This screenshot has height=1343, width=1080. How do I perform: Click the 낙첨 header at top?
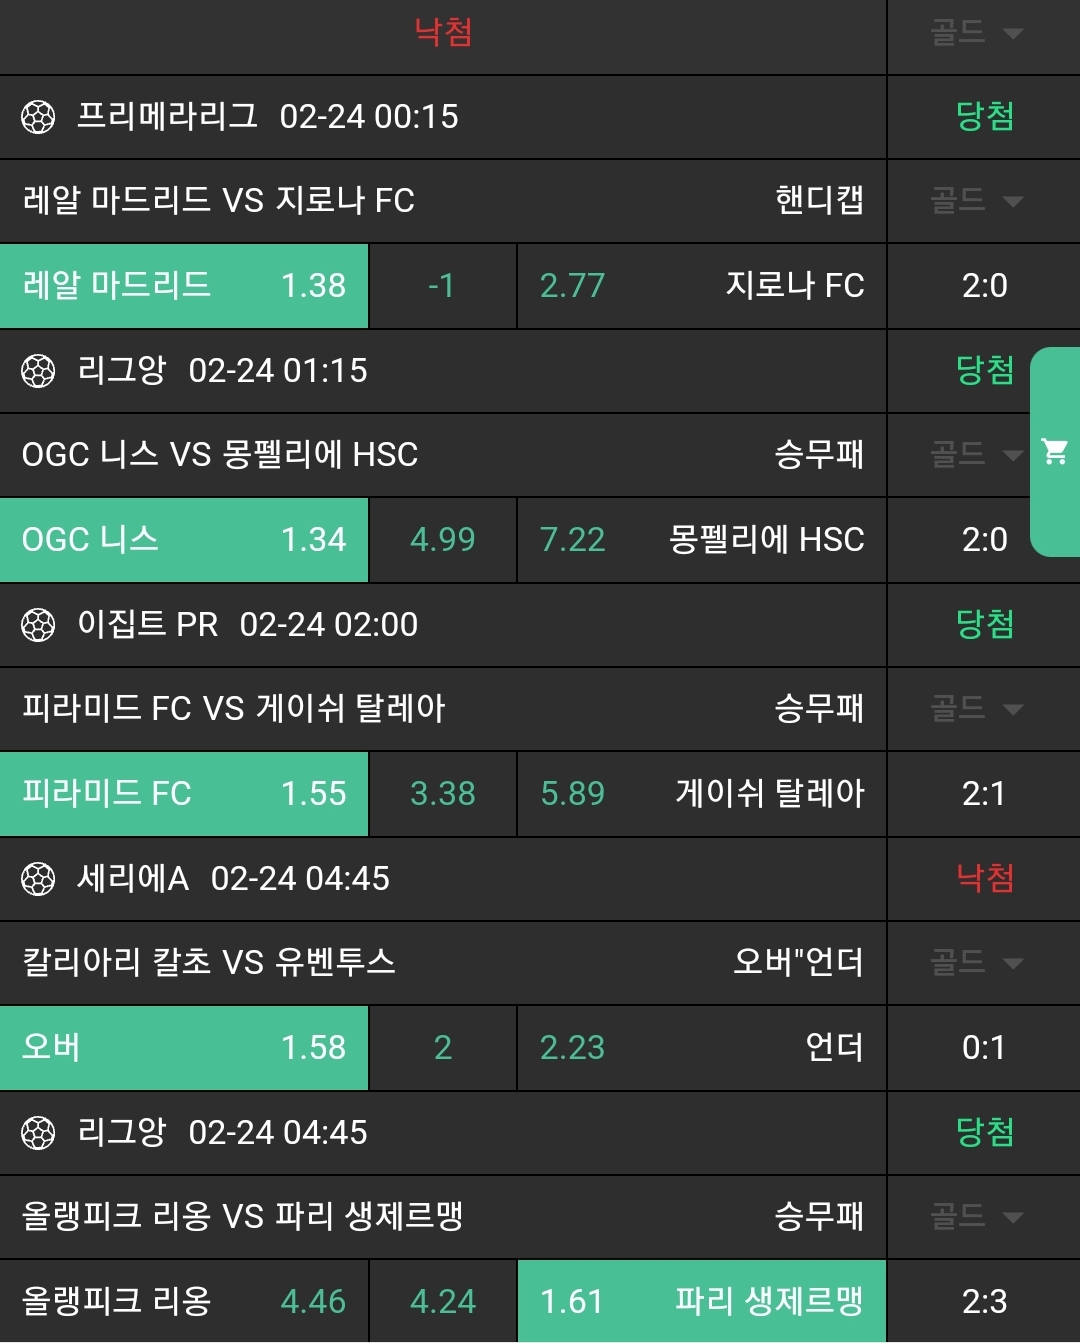coord(443,33)
